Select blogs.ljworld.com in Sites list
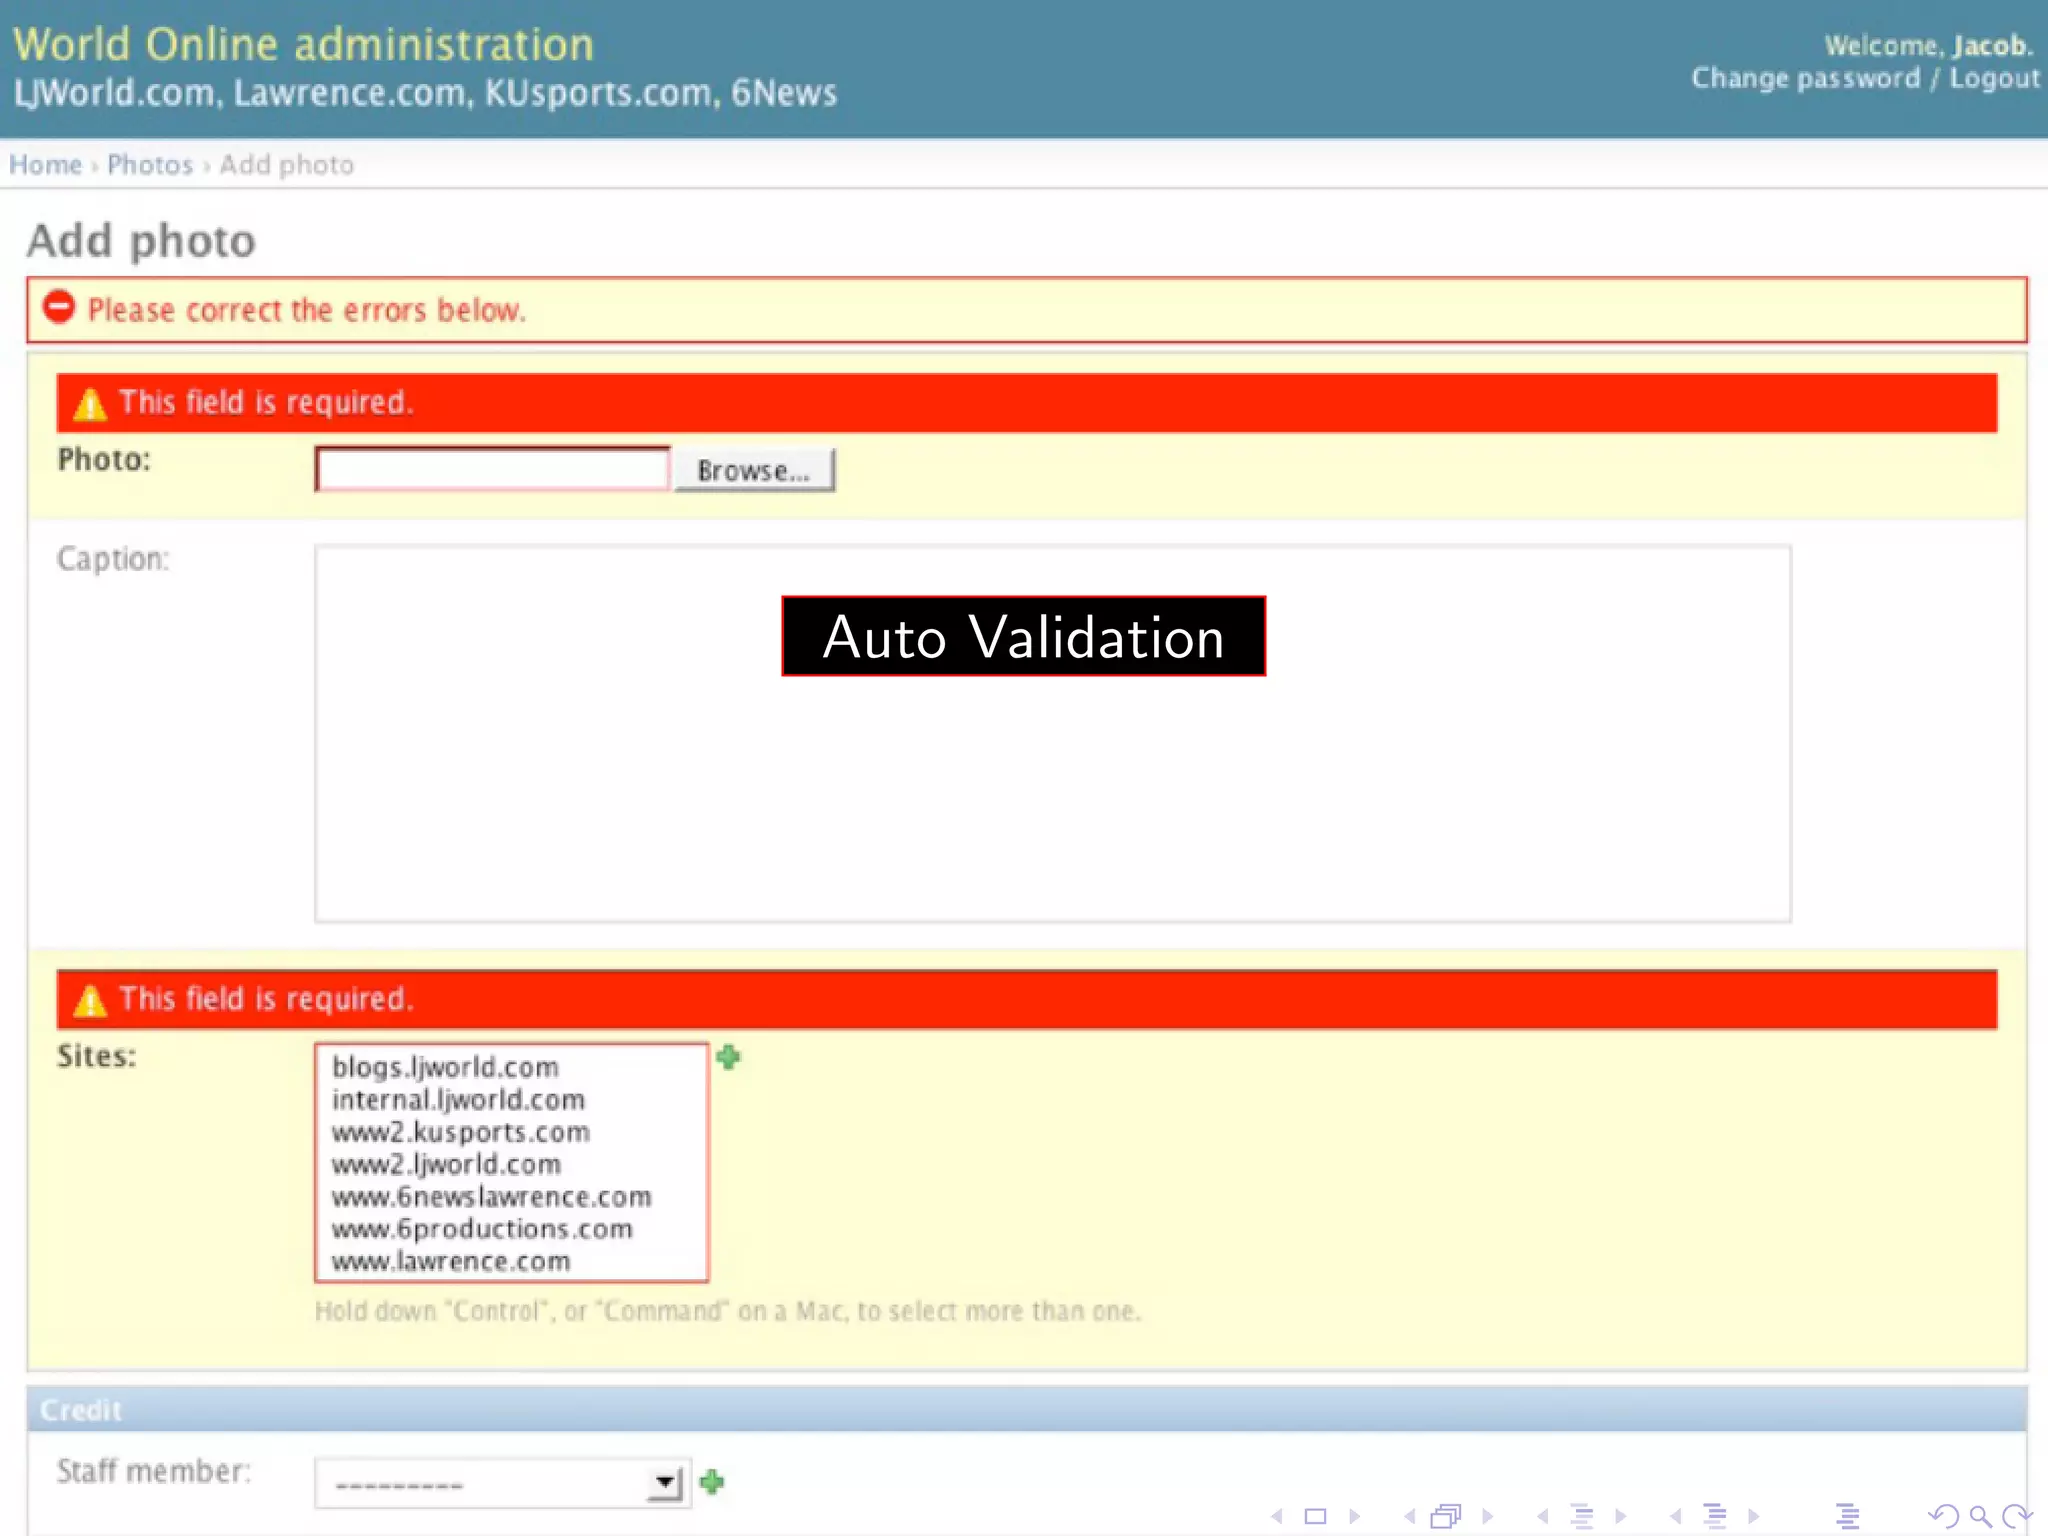Screen dimensions: 2048x1536 (x=446, y=1067)
